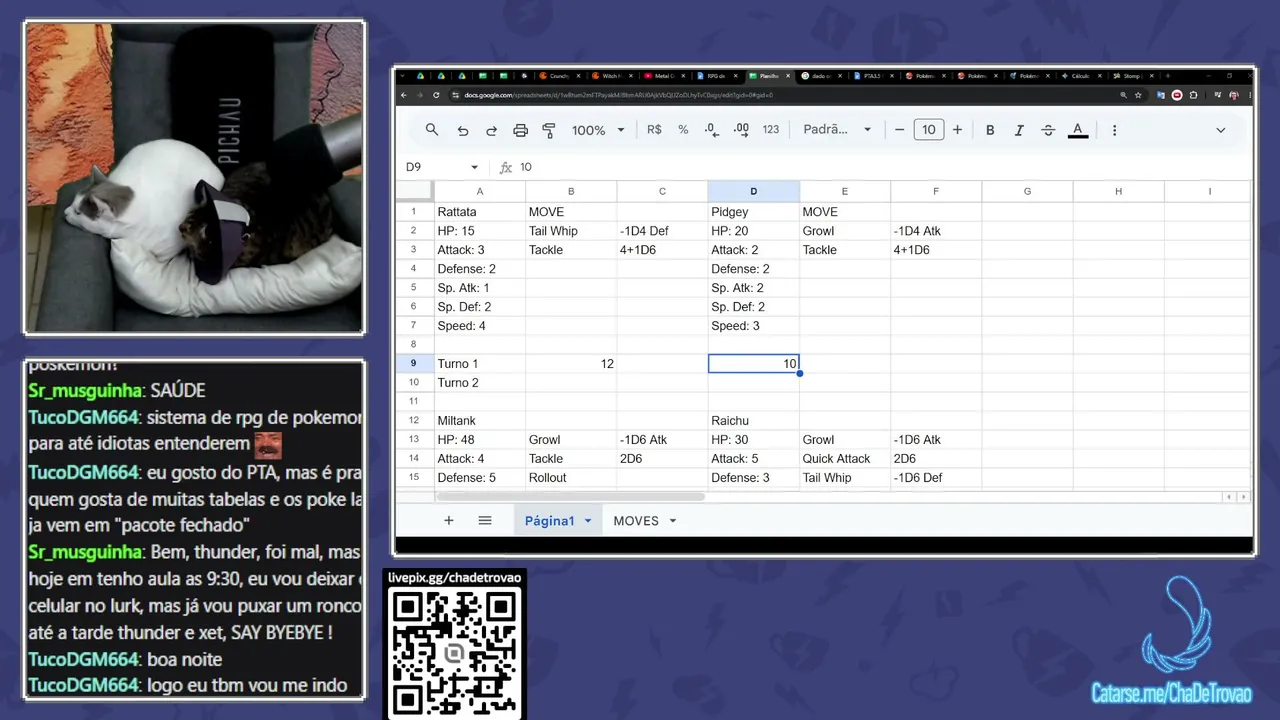This screenshot has width=1280, height=720.
Task: Click the search menus magnifier icon
Action: coord(432,130)
